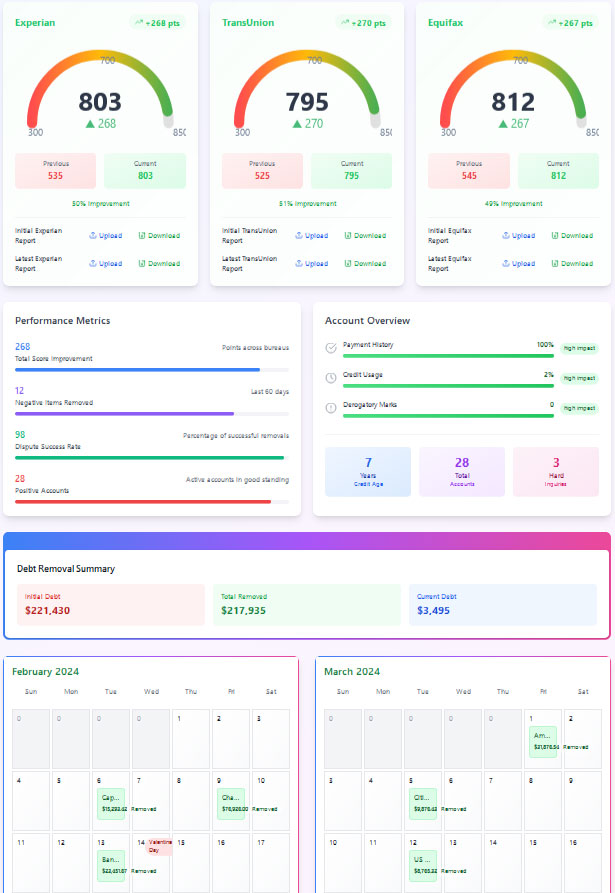Upload the Initial Equifax Report

coord(518,236)
